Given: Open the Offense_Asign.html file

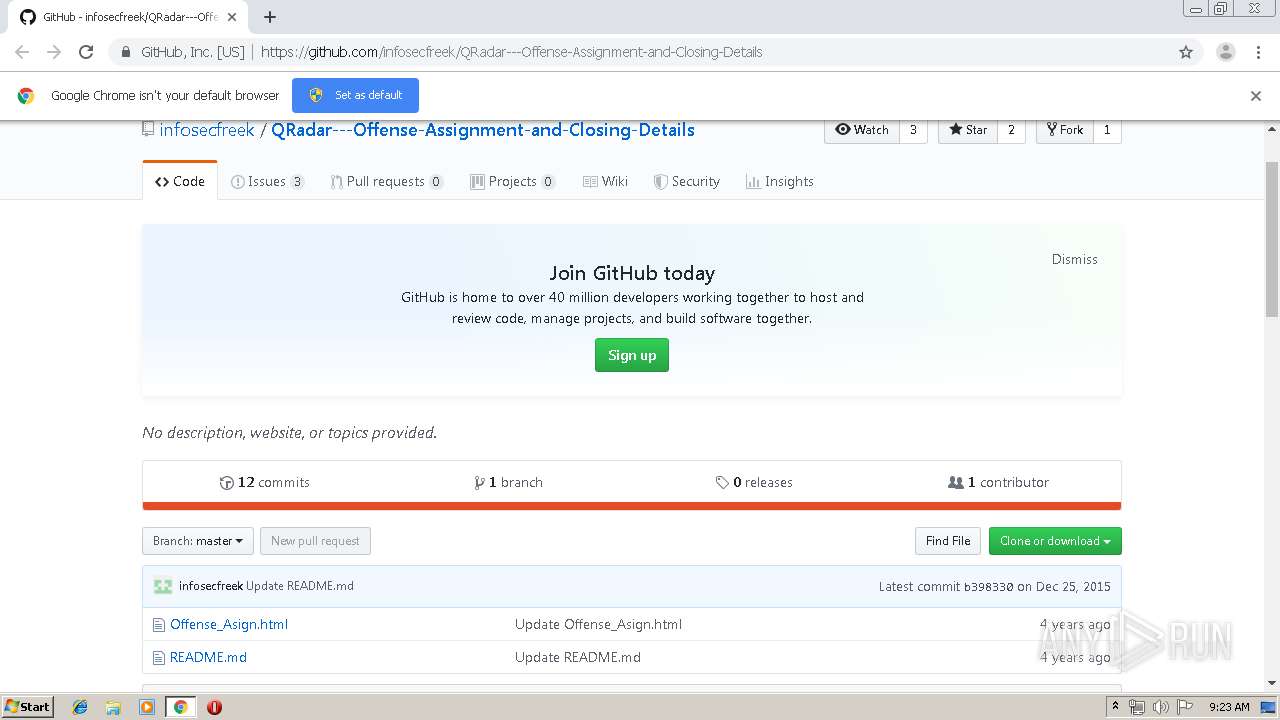Looking at the screenshot, I should pyautogui.click(x=229, y=624).
